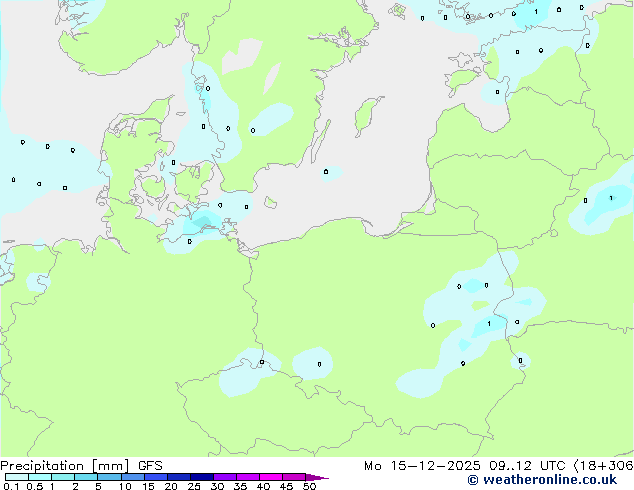Select legend swatch between 15 and 20
The image size is (634, 490).
[156, 477]
